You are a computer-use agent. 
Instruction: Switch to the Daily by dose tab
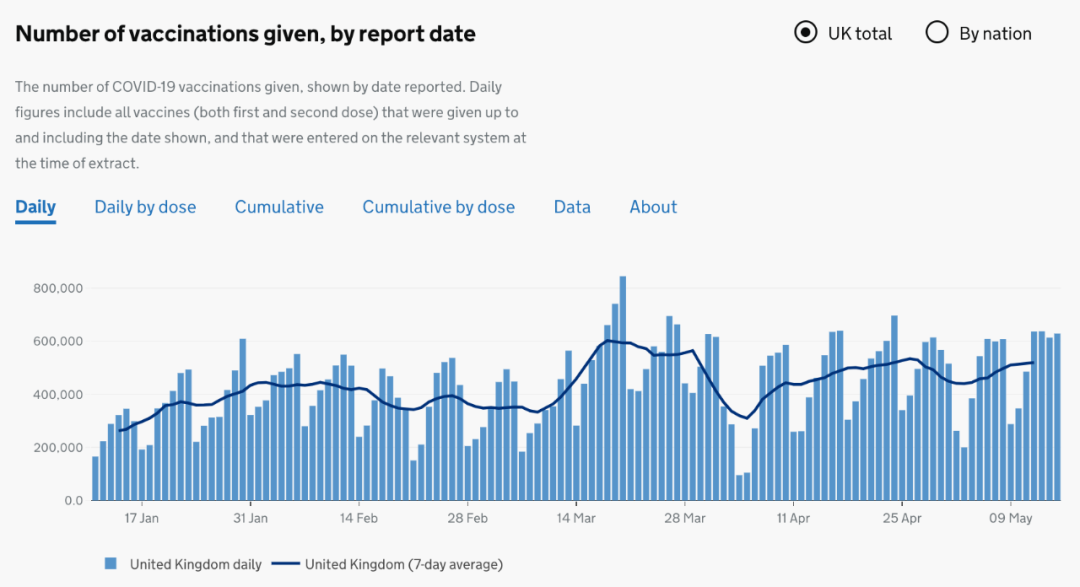pyautogui.click(x=145, y=207)
